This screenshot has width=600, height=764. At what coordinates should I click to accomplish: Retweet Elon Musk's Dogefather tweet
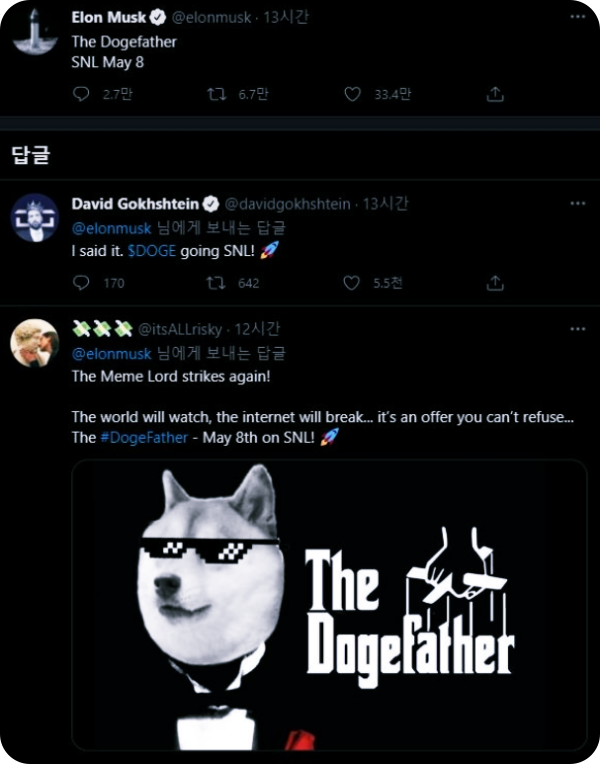click(216, 94)
